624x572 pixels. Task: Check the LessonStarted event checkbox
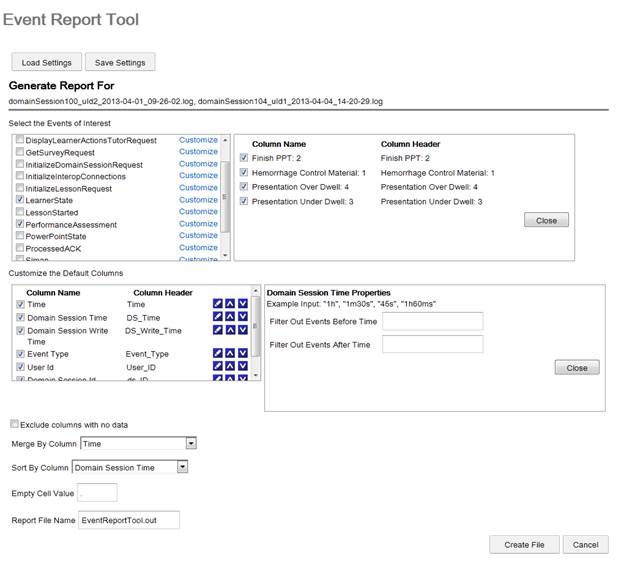(20, 211)
